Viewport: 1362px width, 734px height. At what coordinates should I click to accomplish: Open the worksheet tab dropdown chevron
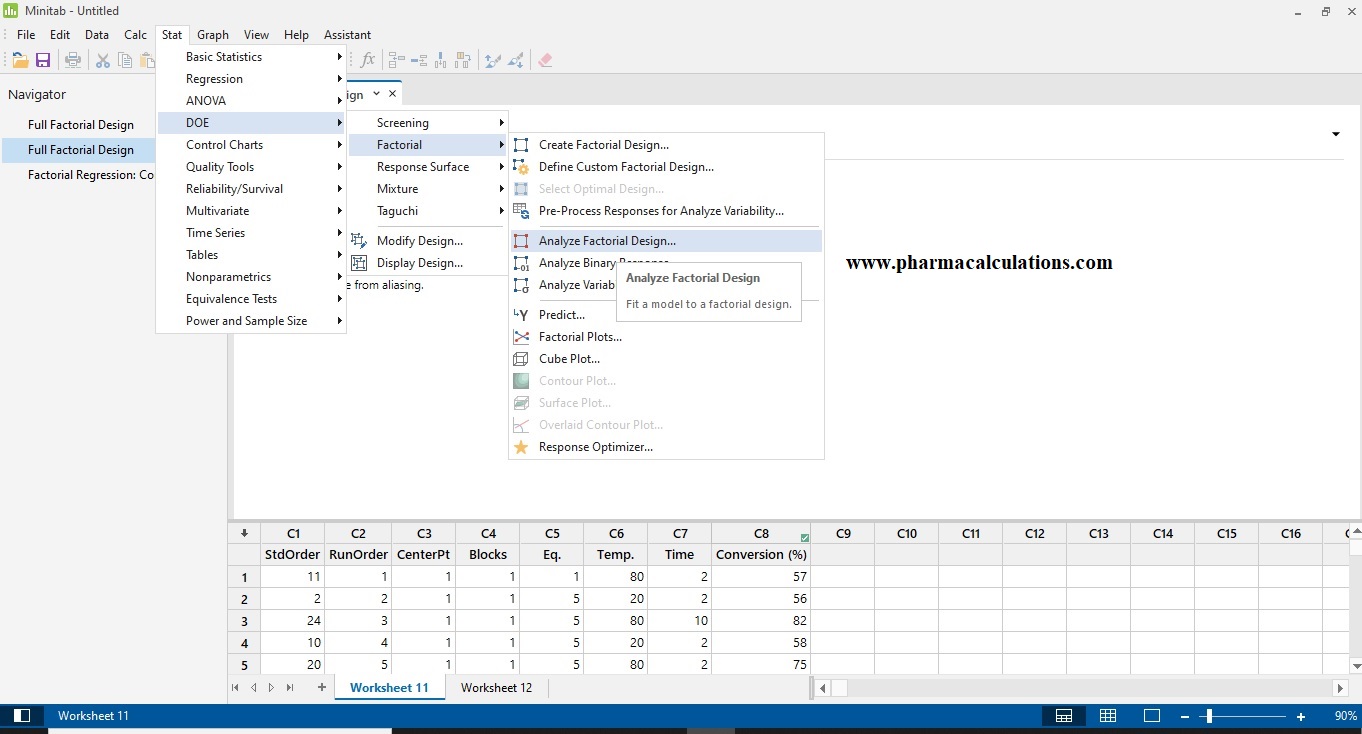(x=377, y=93)
